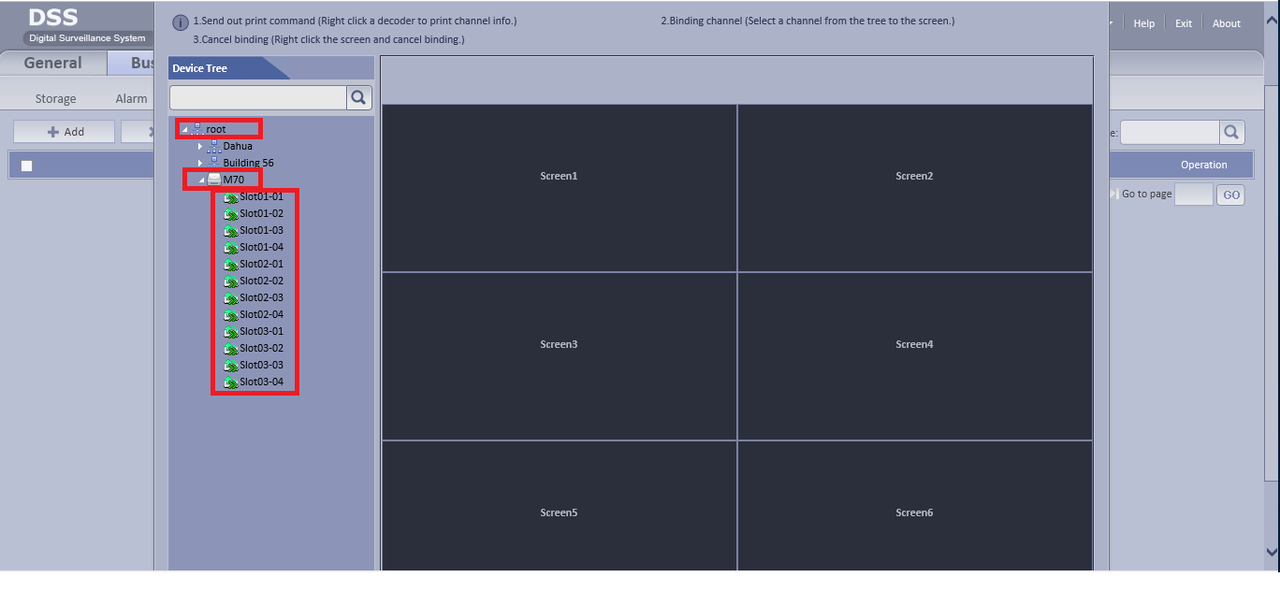Collapse the M70 decoder node
The height and width of the screenshot is (606, 1280).
[201, 180]
